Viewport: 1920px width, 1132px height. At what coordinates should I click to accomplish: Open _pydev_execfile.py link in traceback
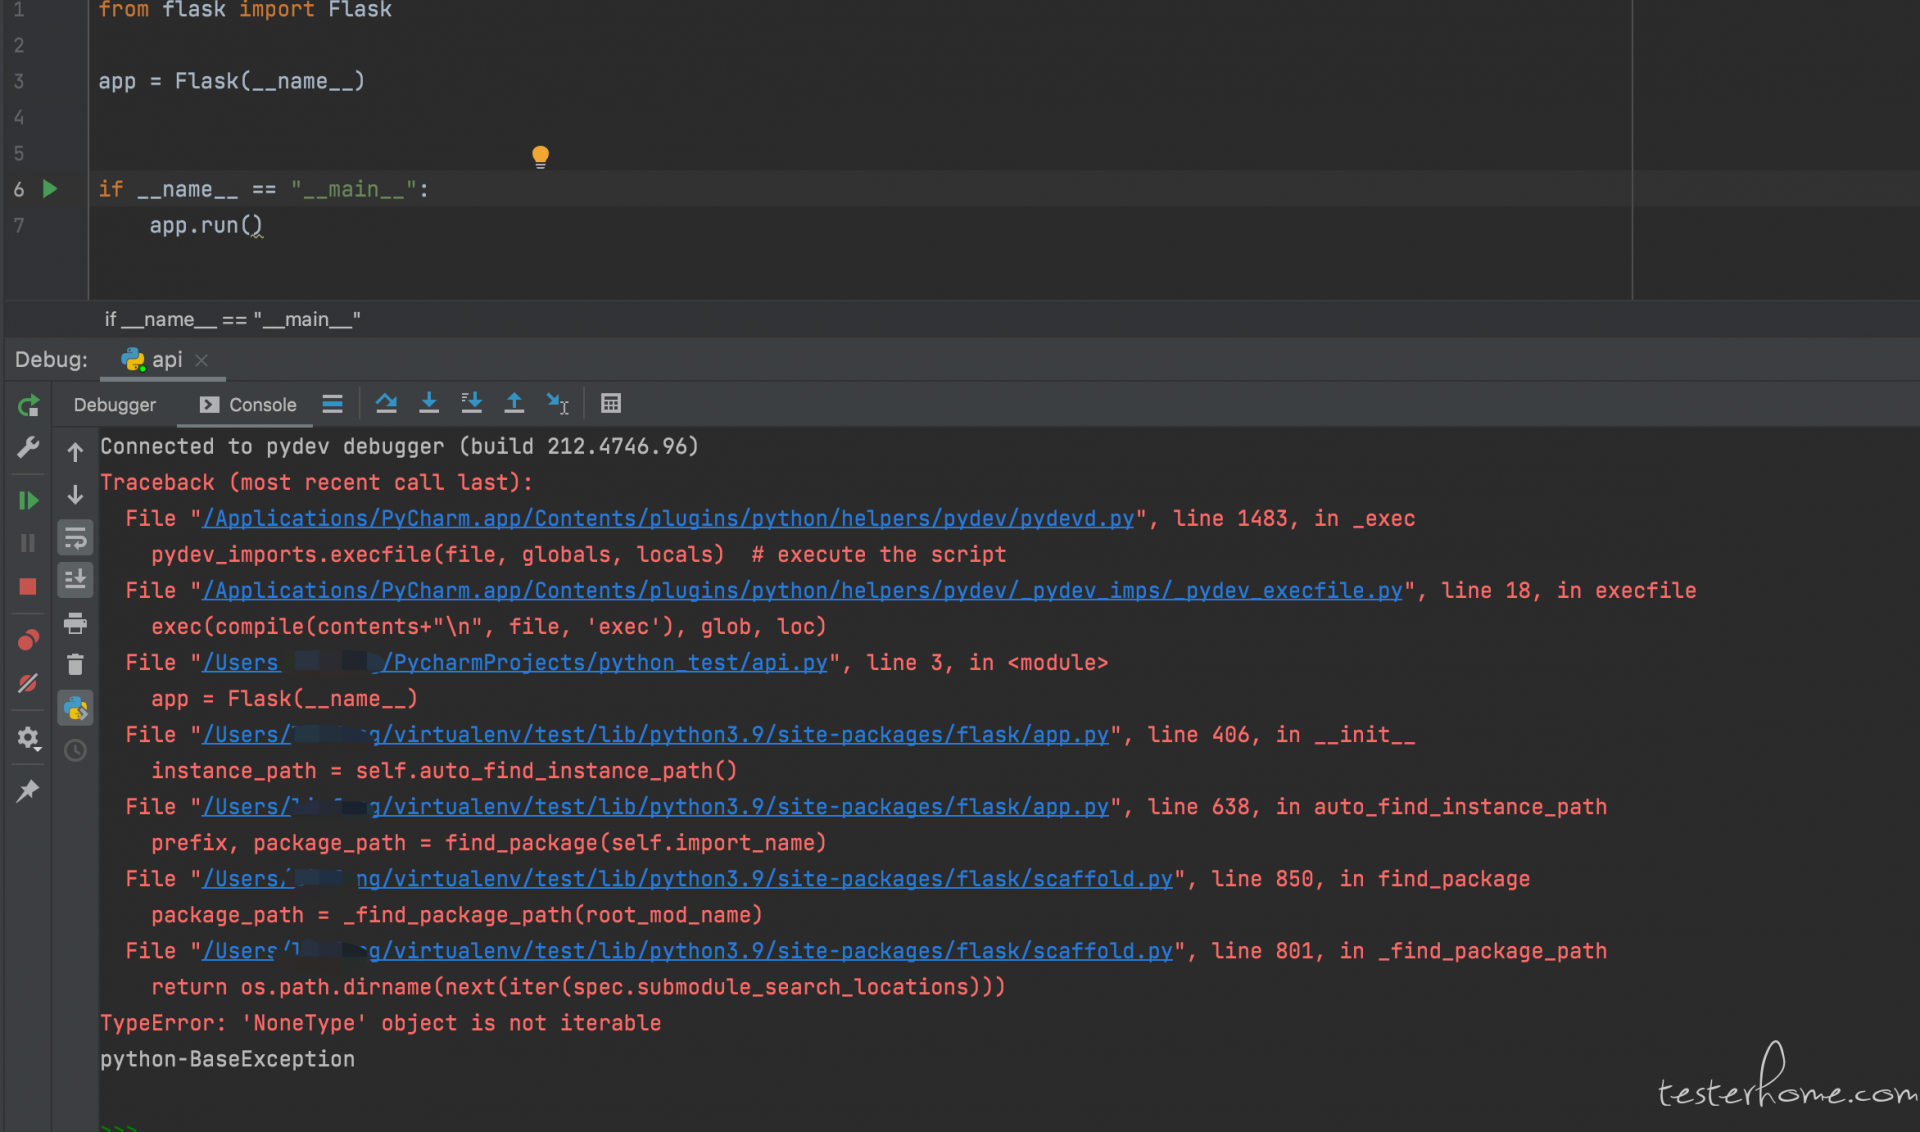pos(803,590)
